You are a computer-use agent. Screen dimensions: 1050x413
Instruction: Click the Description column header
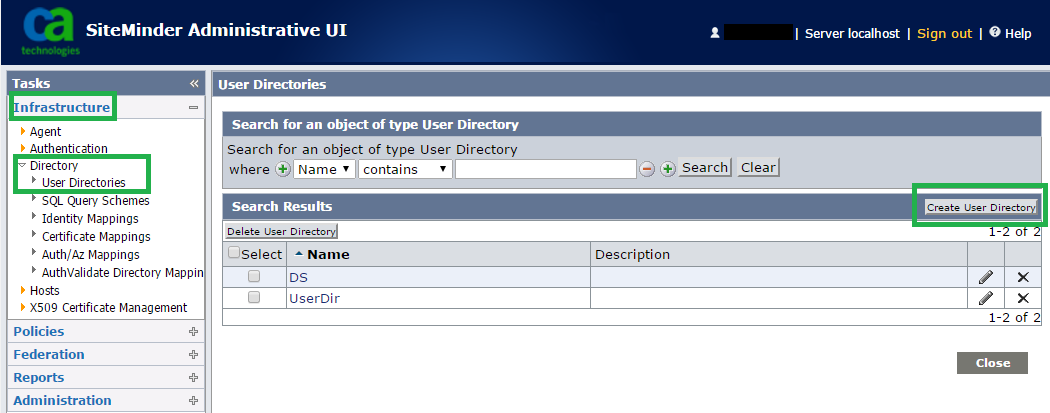tap(632, 254)
